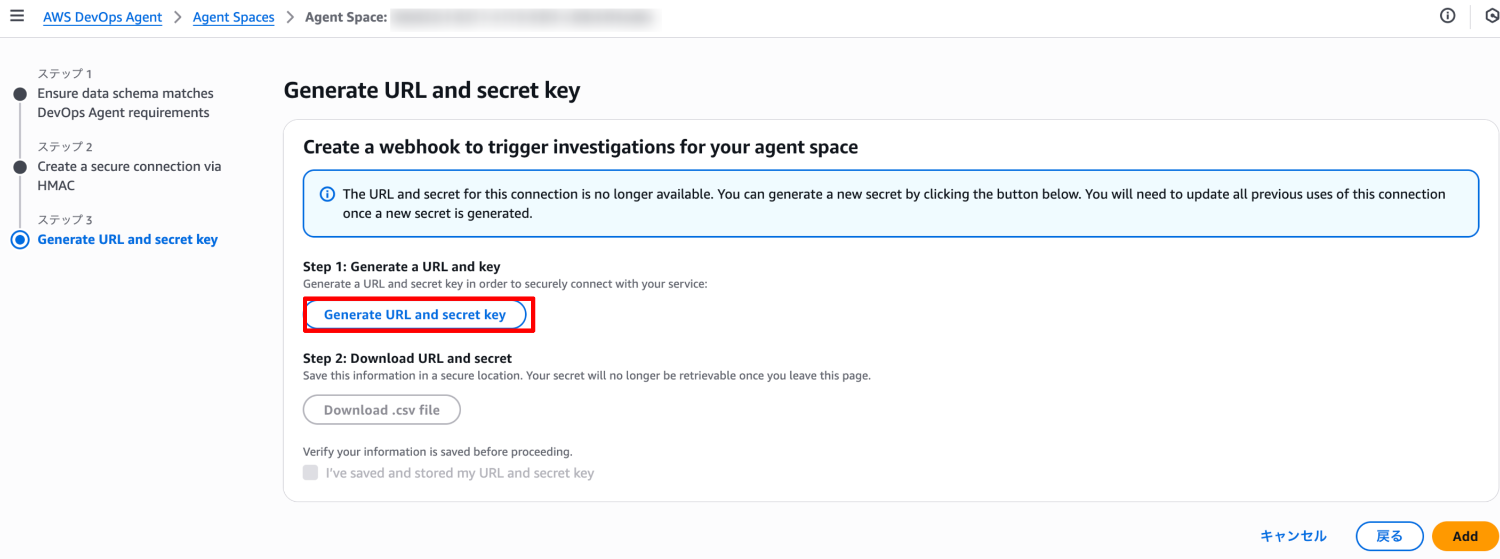Screen dimensions: 1500x559
Task: Click the 戻る (back) button
Action: coord(1389,536)
